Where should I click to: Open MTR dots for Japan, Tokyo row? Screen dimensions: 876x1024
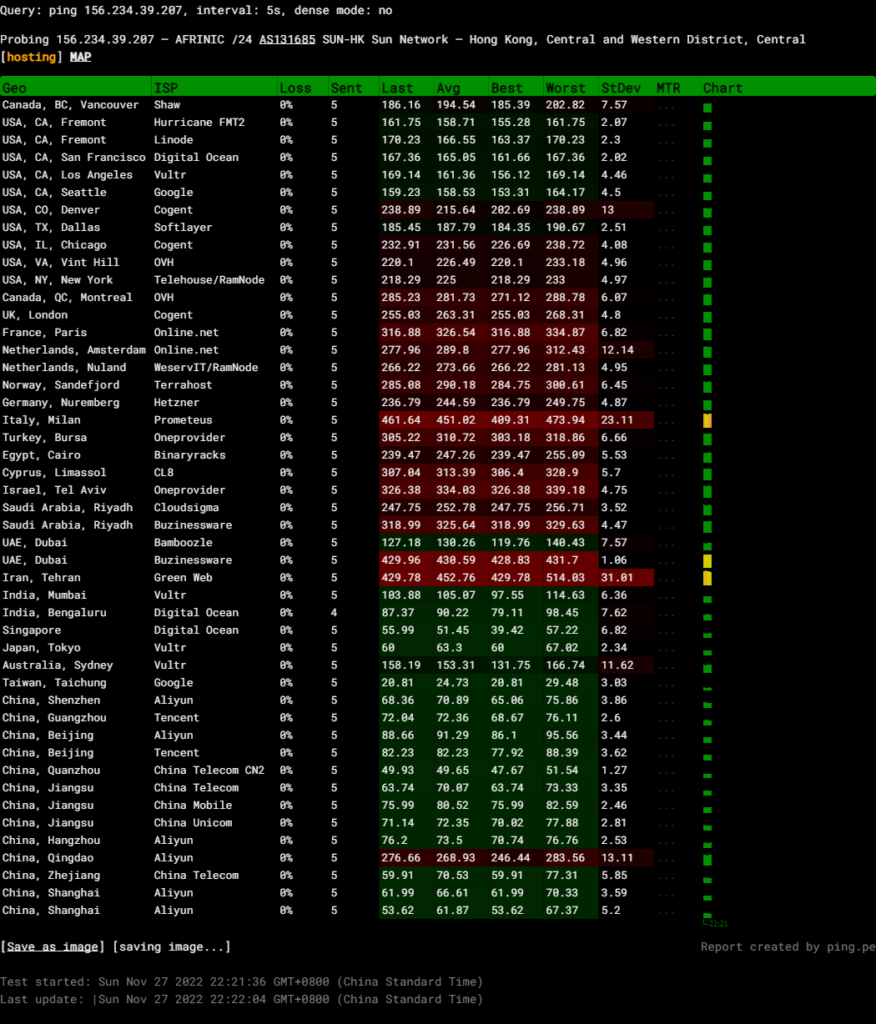[667, 648]
